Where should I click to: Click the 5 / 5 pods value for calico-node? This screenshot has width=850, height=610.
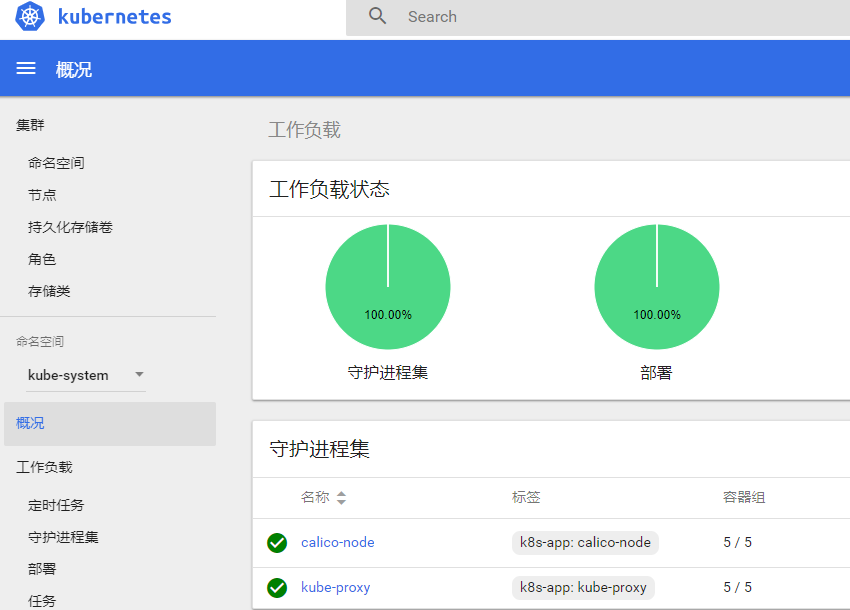738,542
